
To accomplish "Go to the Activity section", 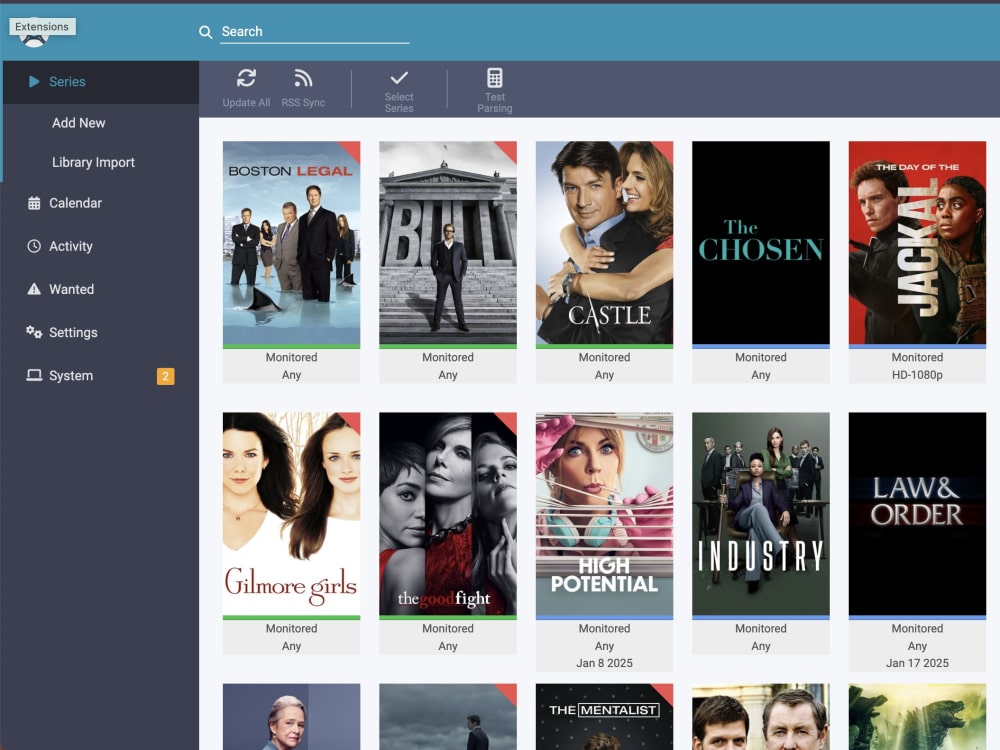I will (x=71, y=246).
